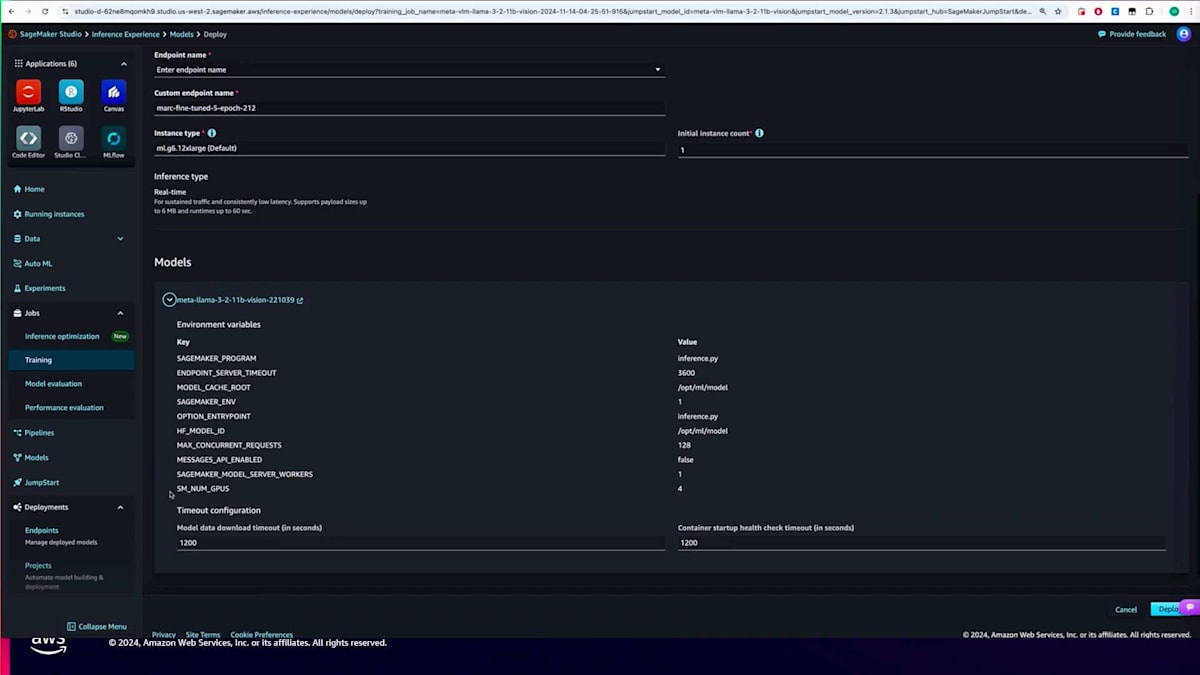1200x675 pixels.
Task: Click the red Opera-style extension icon
Action: [1098, 11]
